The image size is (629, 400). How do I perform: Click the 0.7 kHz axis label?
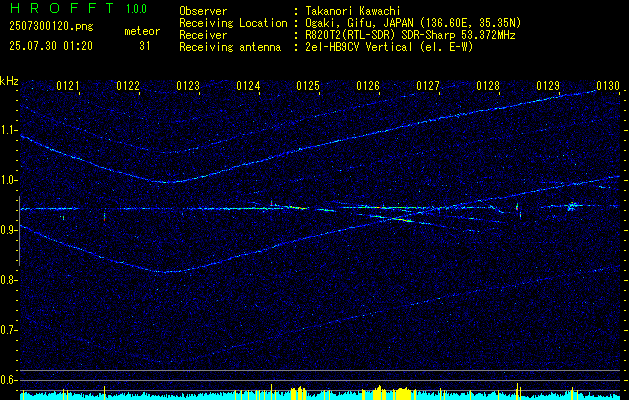pyautogui.click(x=9, y=331)
